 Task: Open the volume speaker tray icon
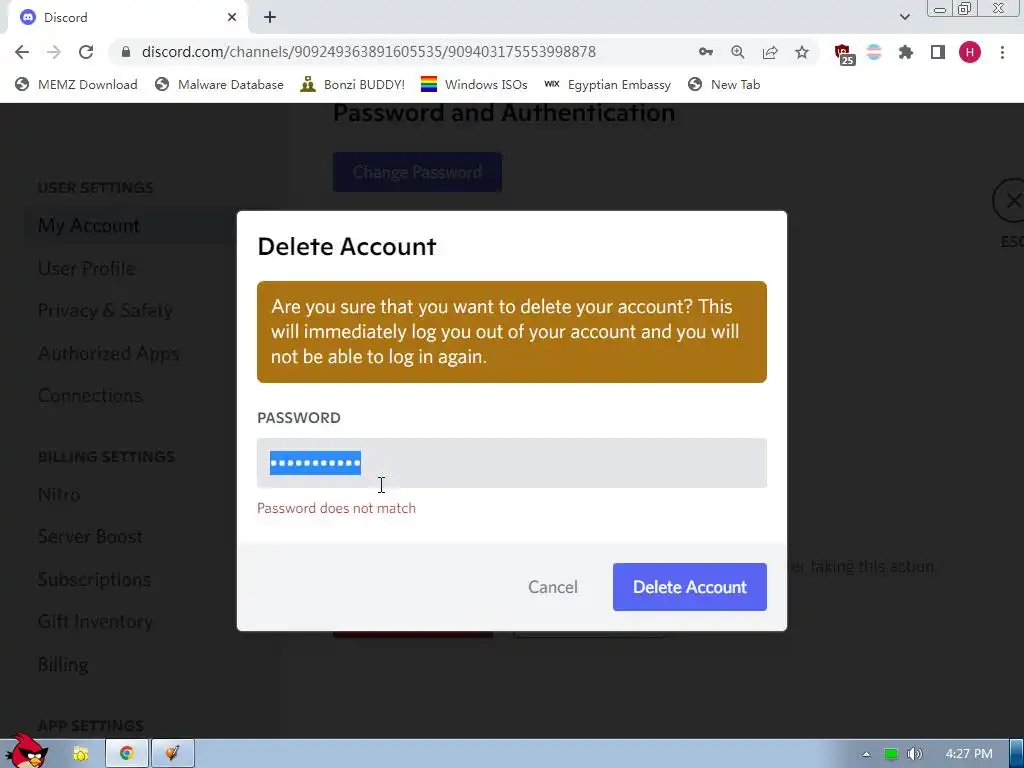915,754
